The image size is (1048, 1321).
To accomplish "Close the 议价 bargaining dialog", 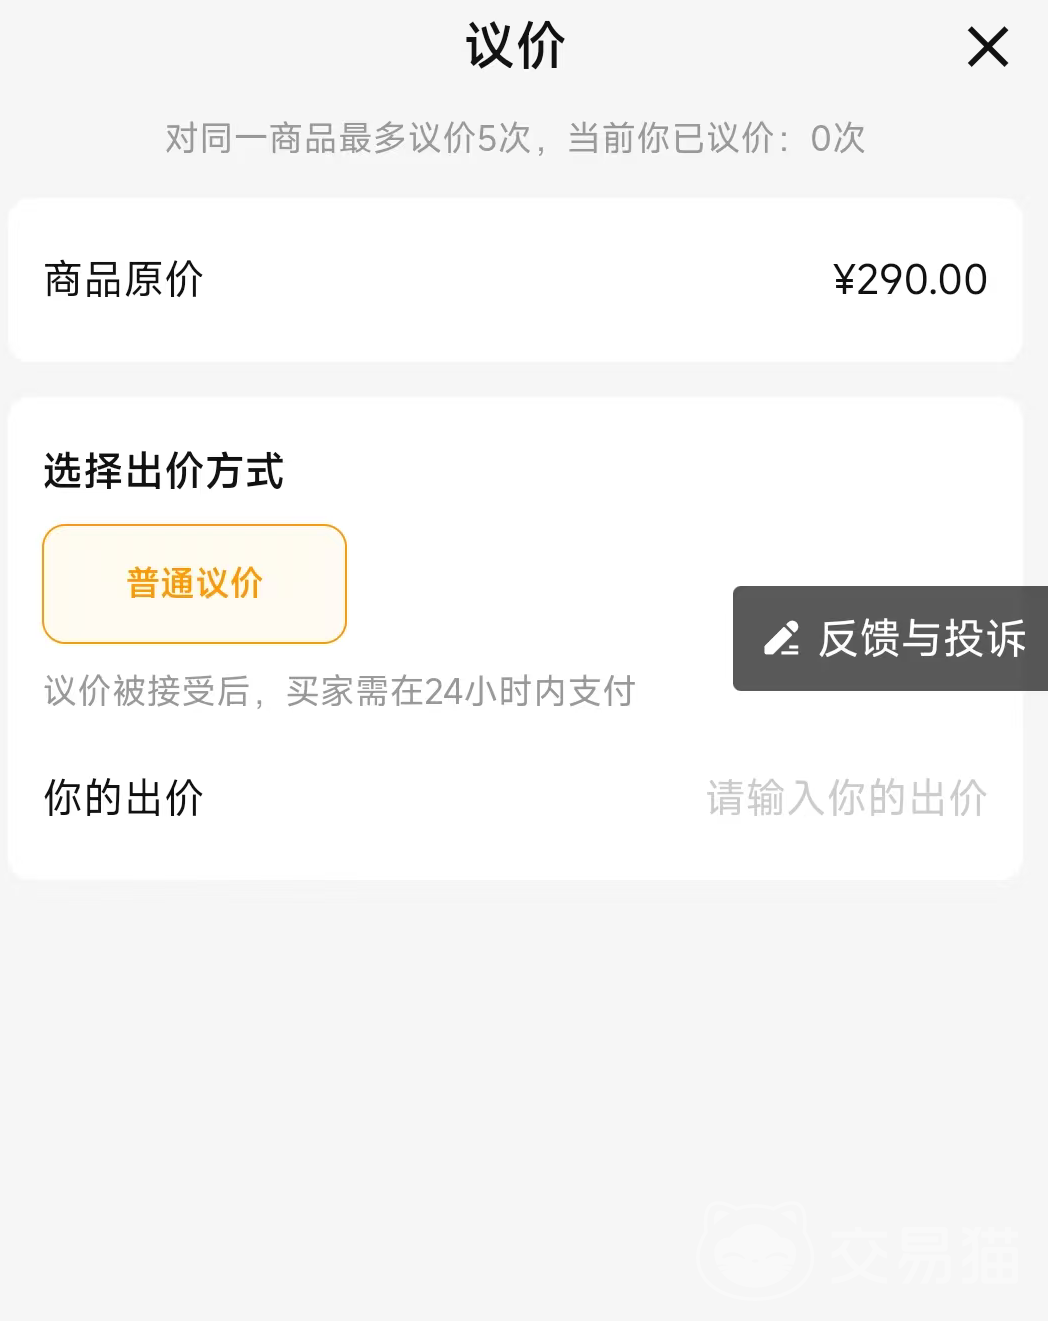I will 987,47.
